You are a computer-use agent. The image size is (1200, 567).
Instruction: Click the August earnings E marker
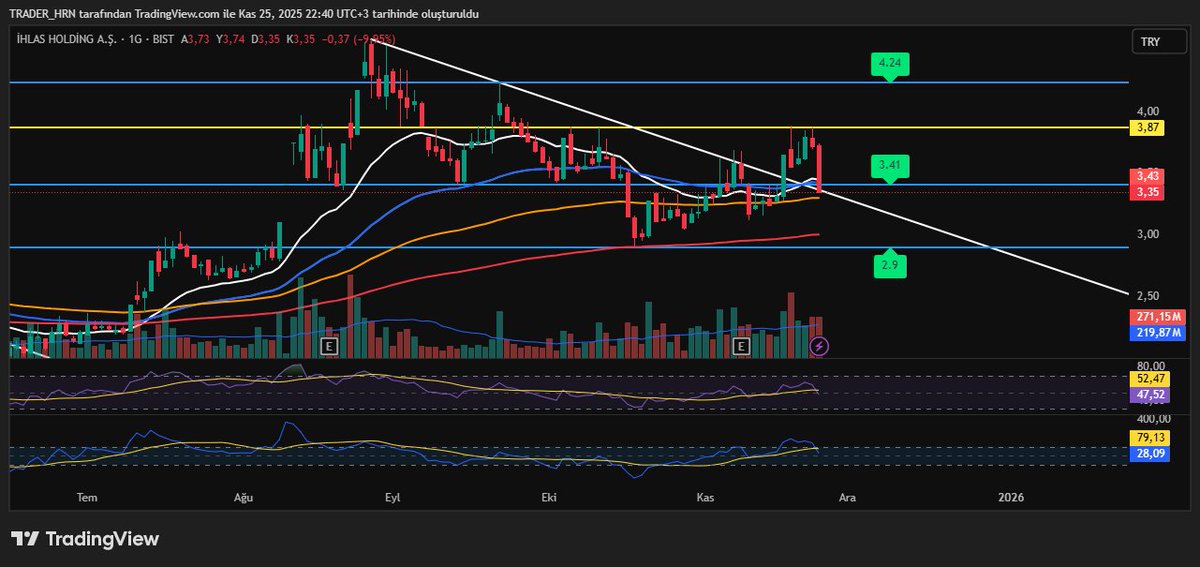[327, 346]
